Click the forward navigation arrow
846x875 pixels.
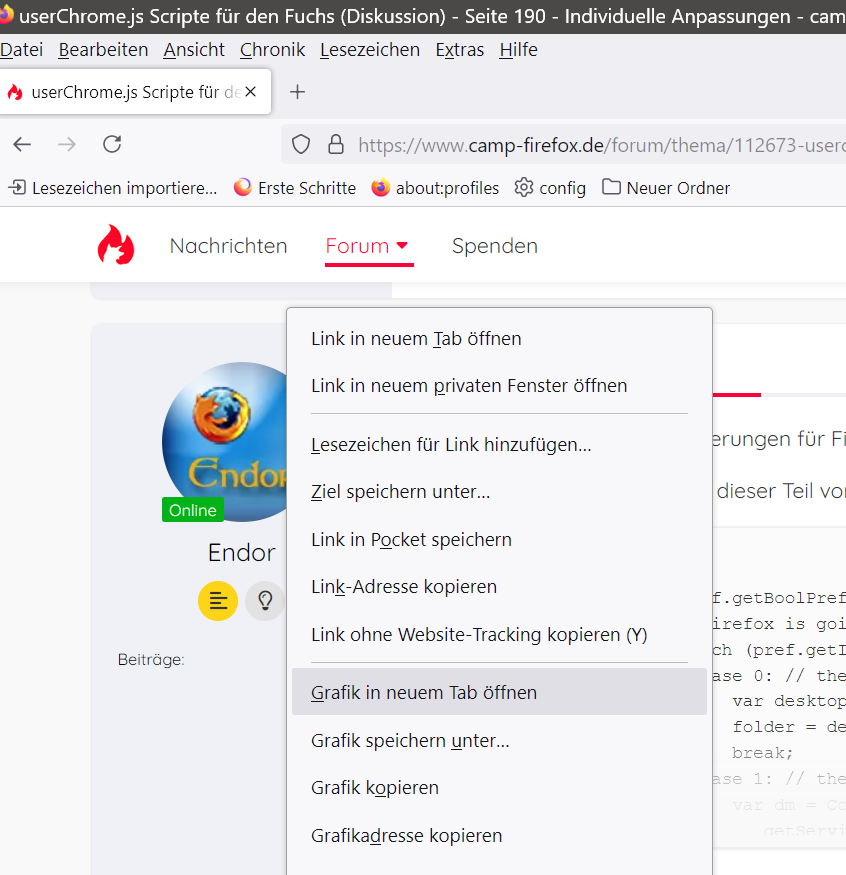67,145
